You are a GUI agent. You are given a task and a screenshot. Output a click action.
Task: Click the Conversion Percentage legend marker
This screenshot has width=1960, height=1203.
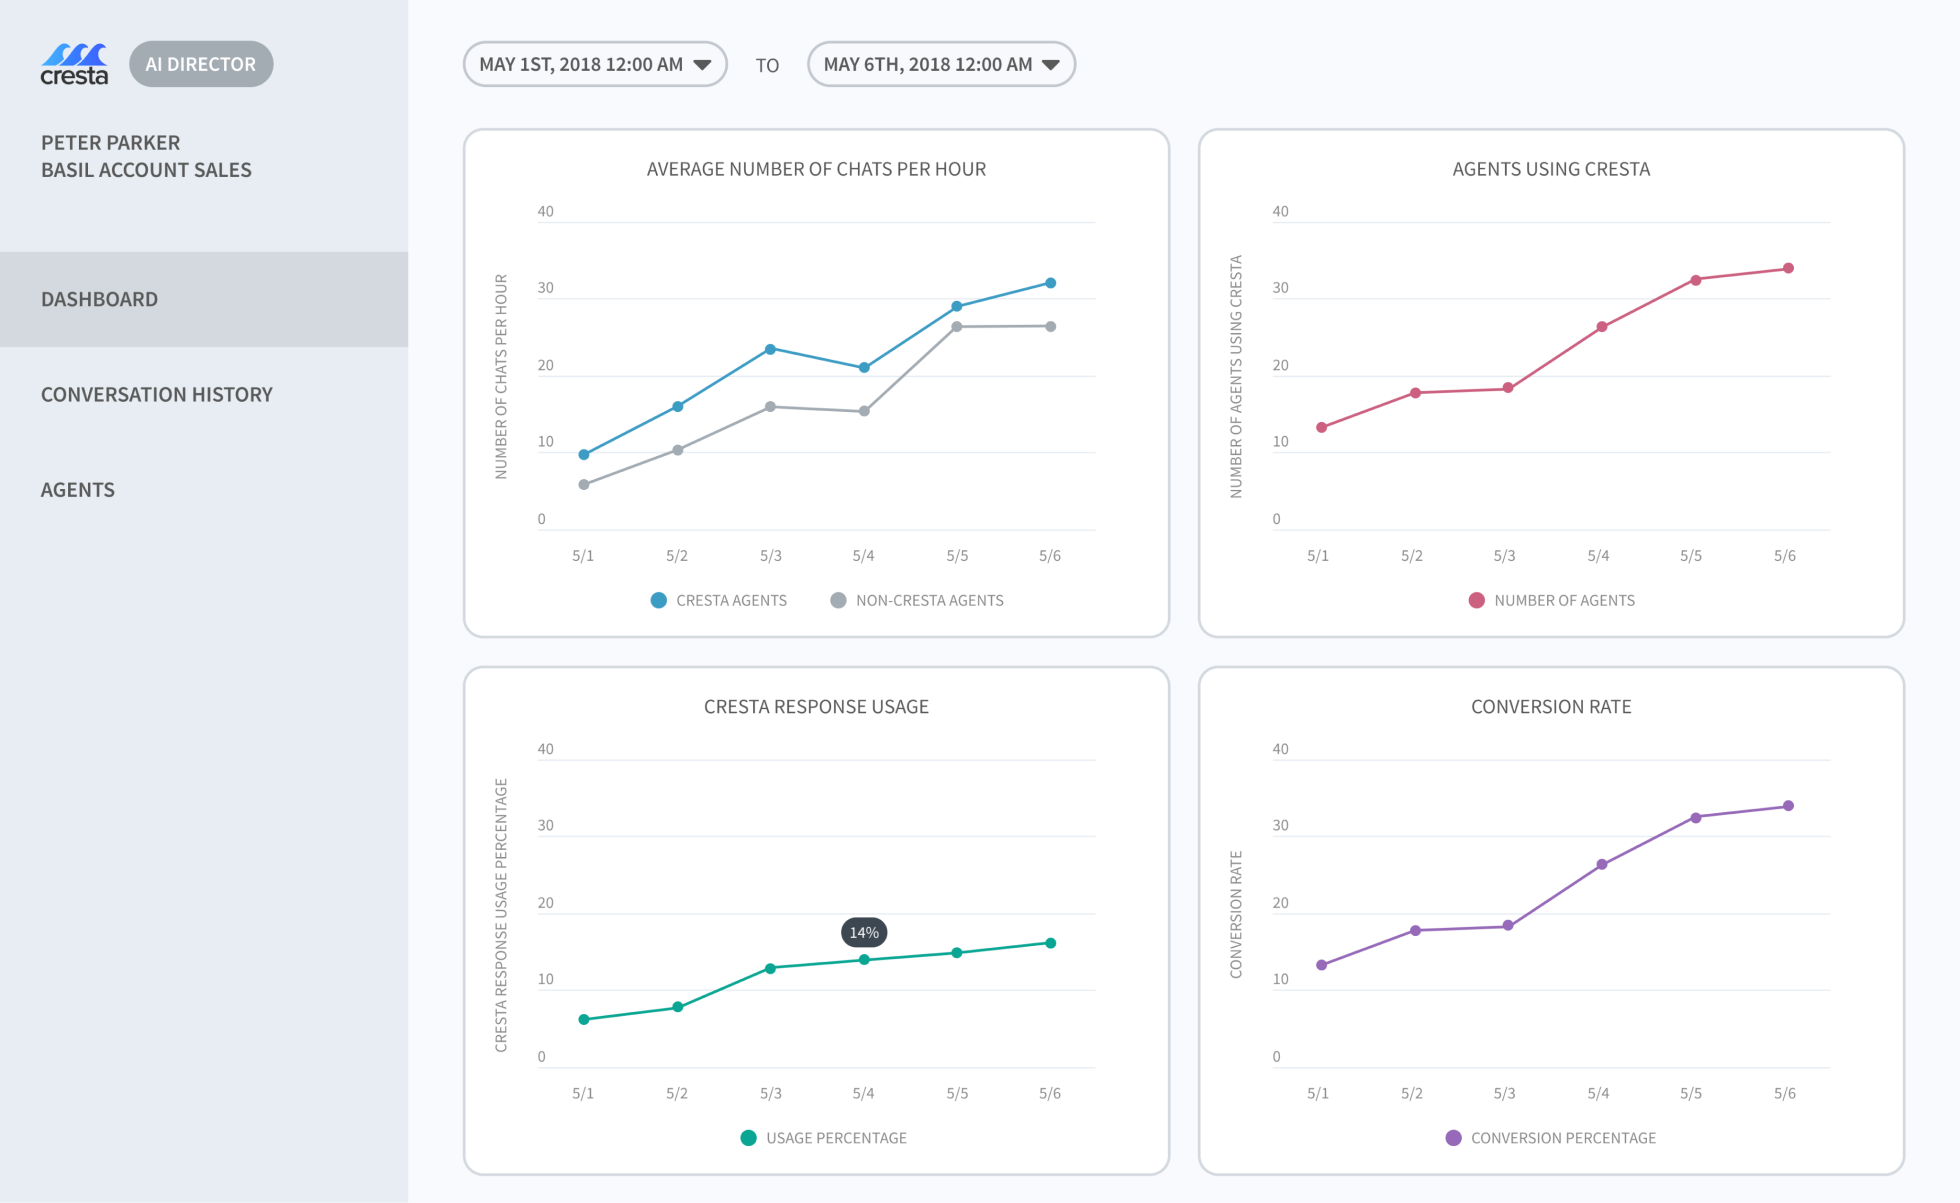click(x=1453, y=1138)
